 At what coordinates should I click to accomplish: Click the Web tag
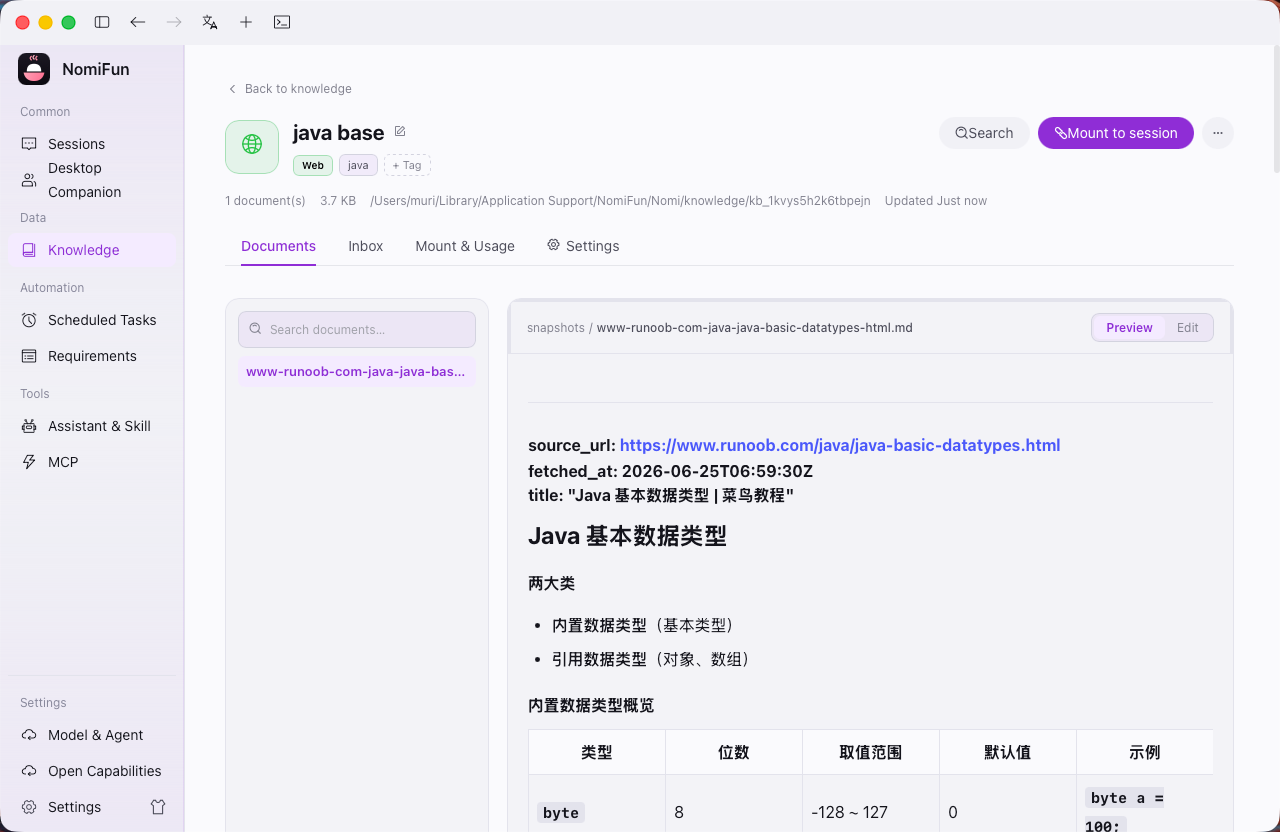click(313, 165)
